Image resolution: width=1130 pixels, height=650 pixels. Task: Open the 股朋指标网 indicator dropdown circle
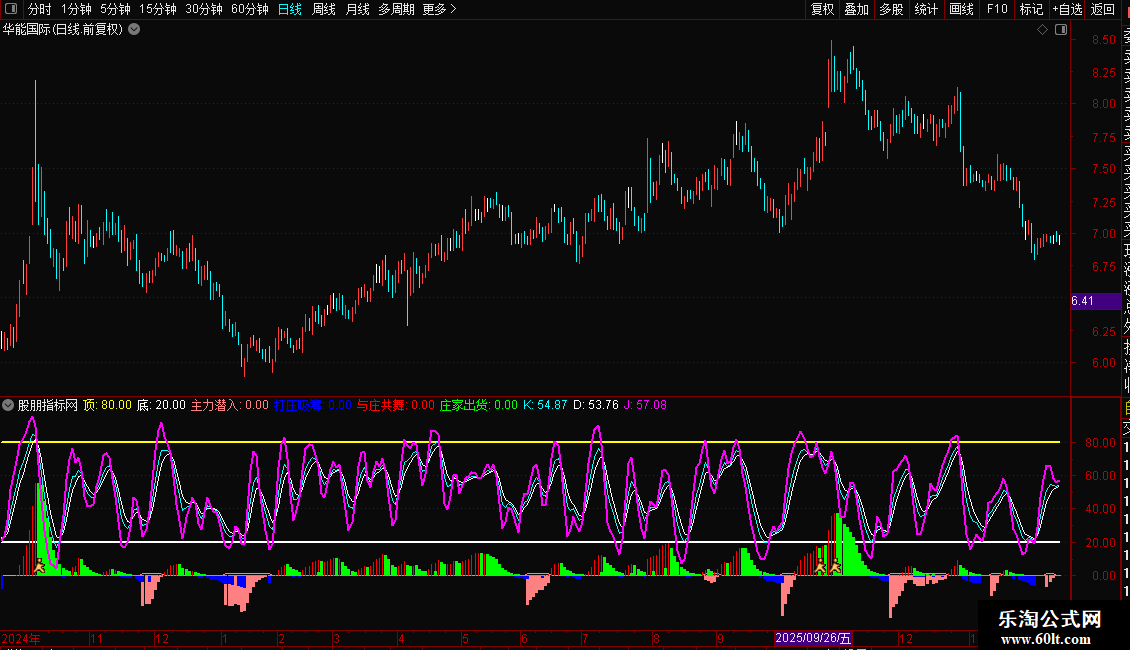(8, 405)
